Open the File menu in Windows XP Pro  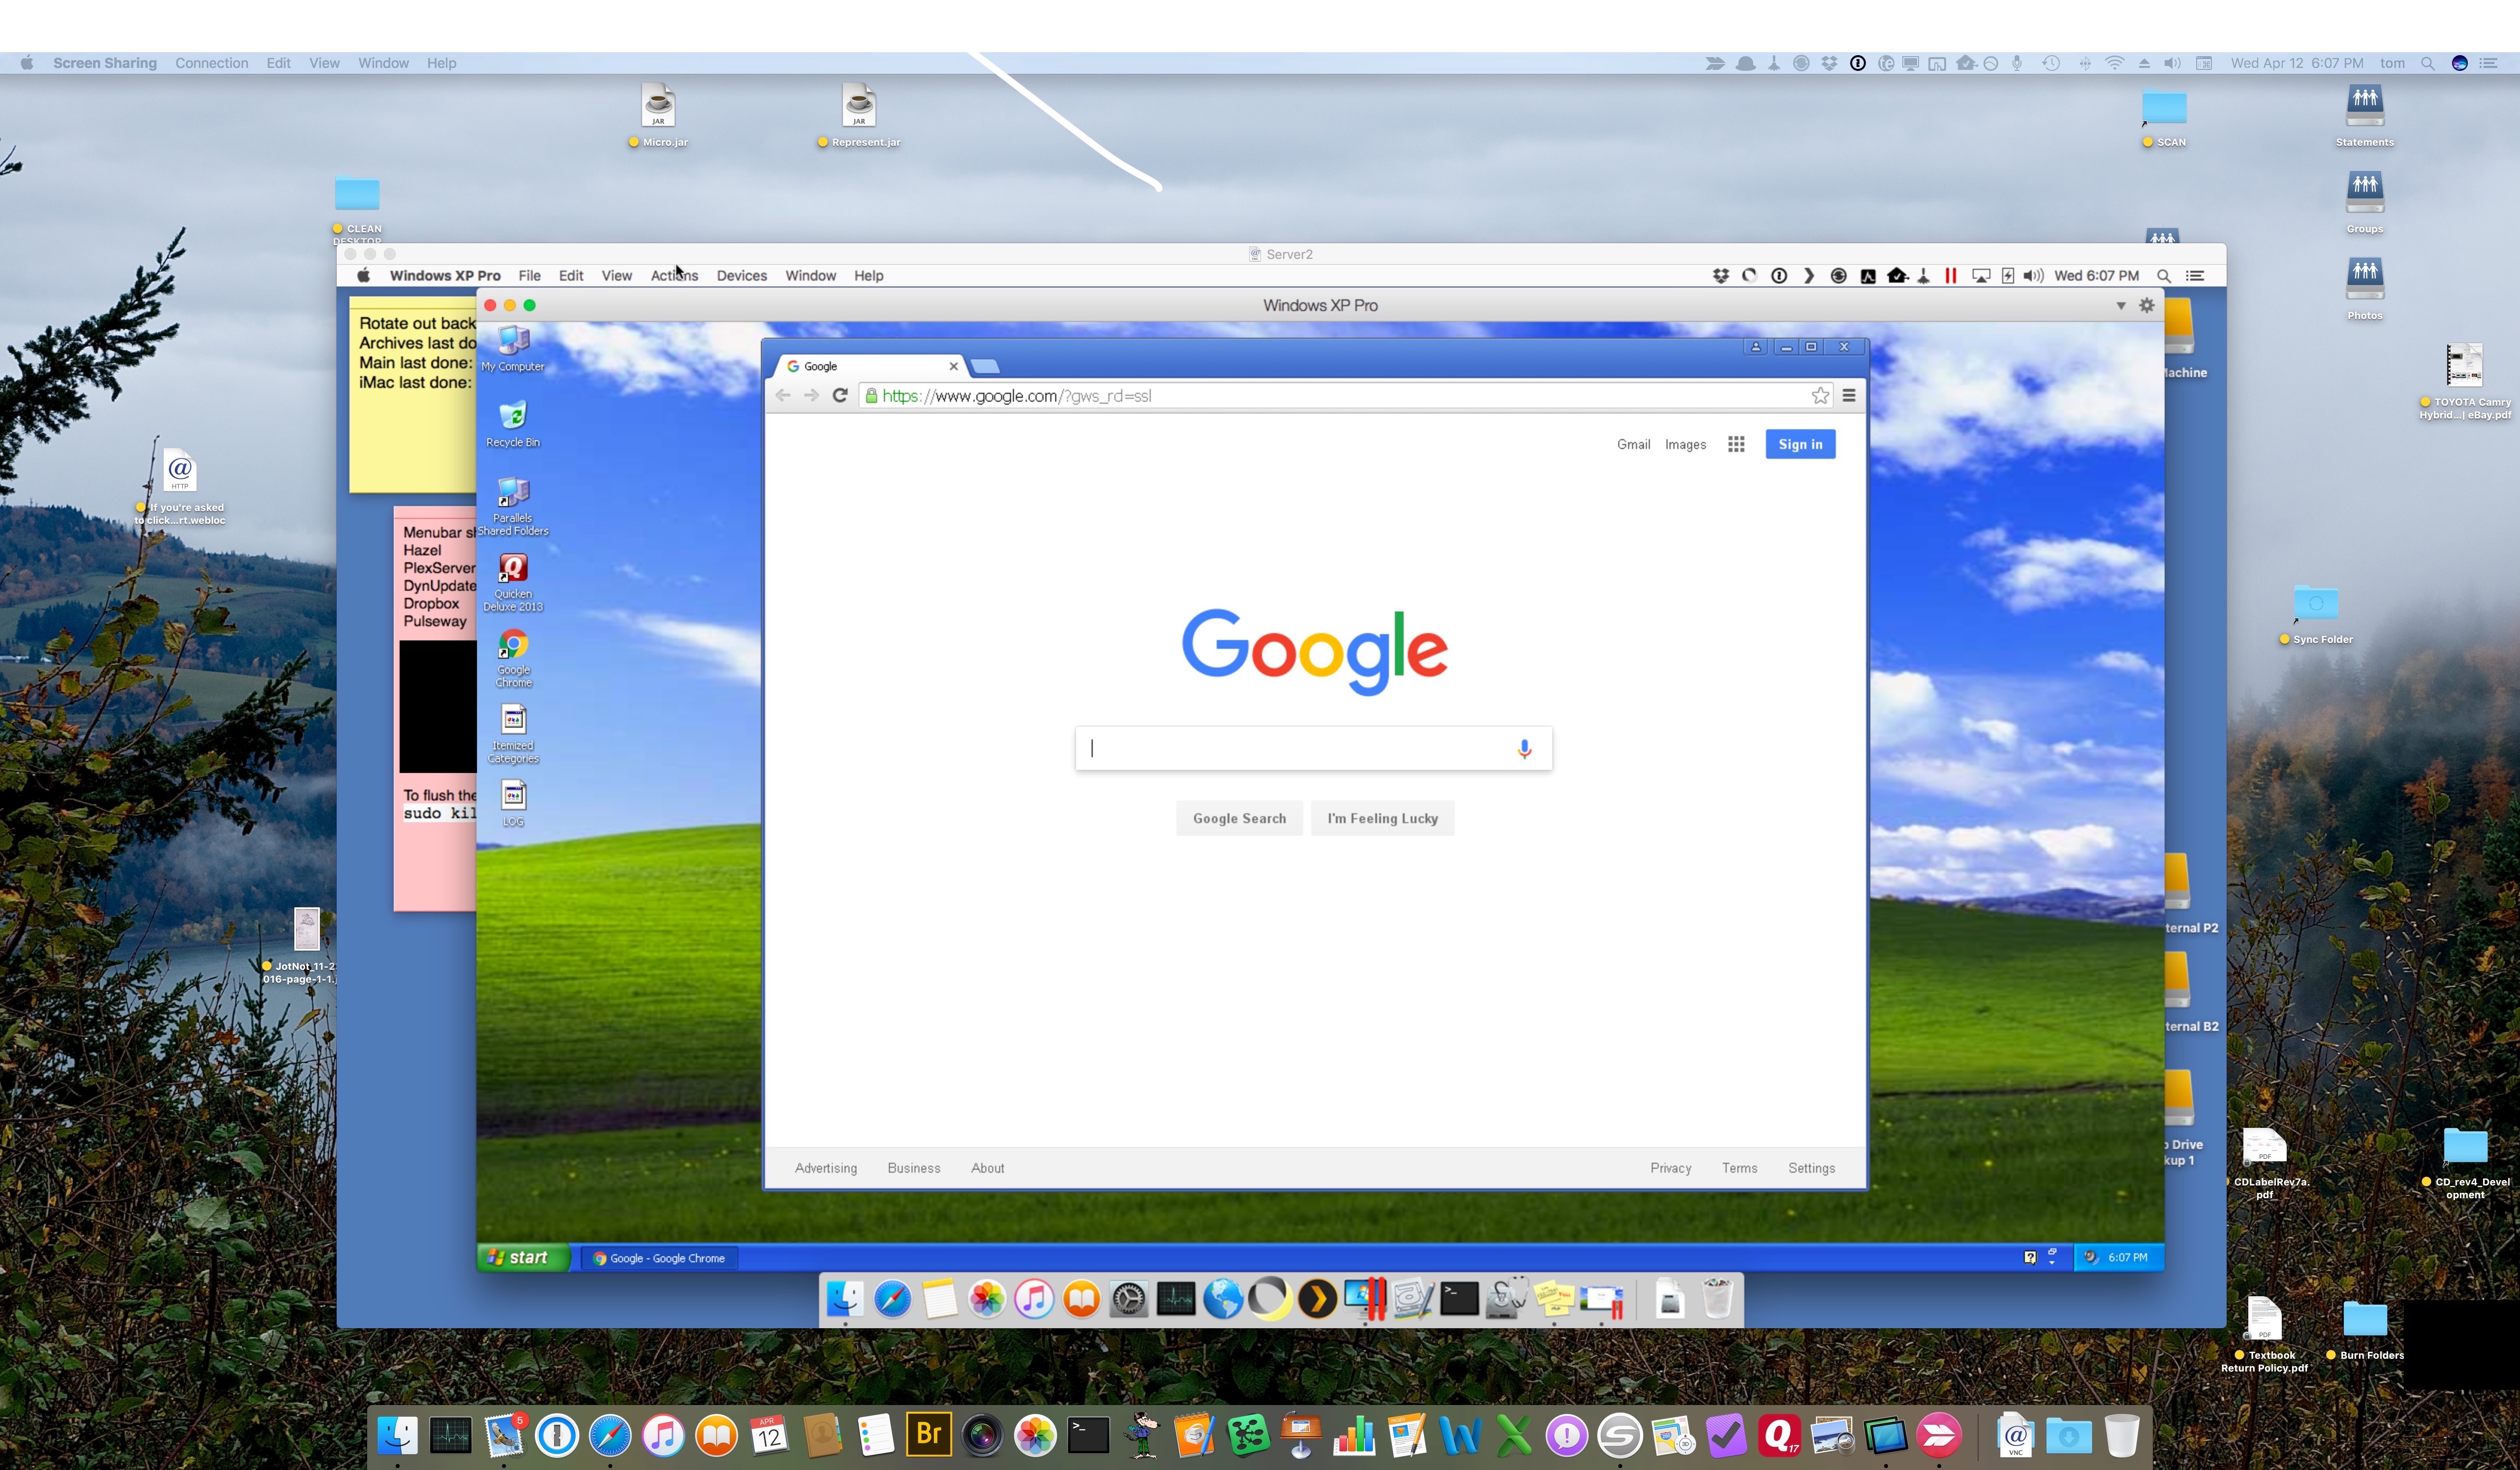(529, 276)
